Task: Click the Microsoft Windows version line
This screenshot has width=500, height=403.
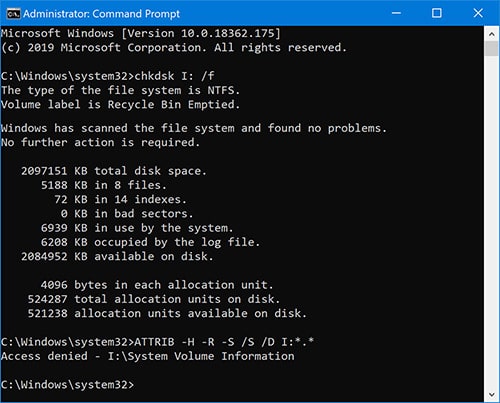Action: coord(141,33)
